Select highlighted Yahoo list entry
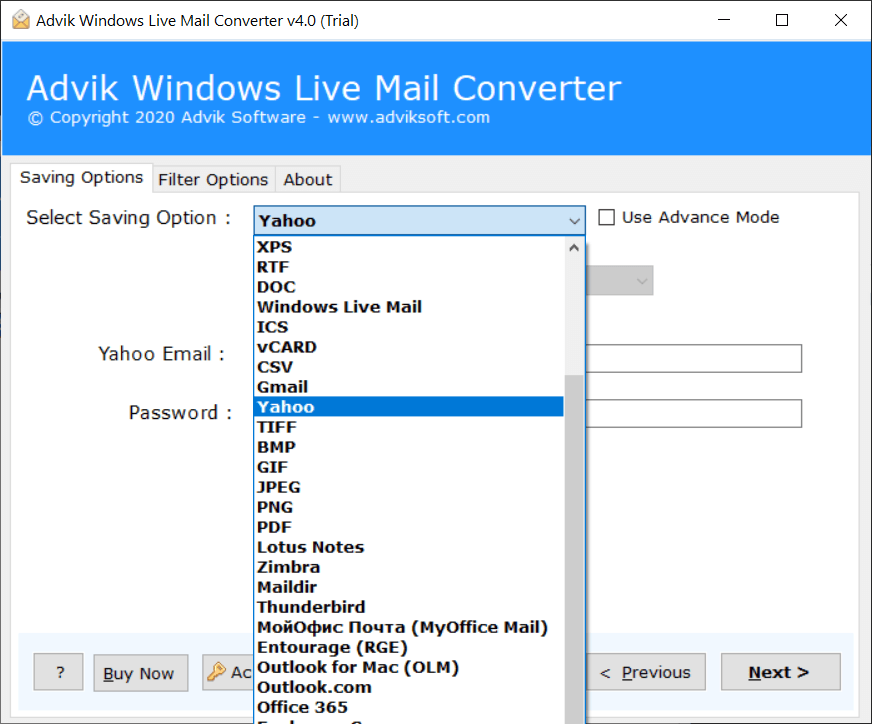872x724 pixels. (409, 407)
